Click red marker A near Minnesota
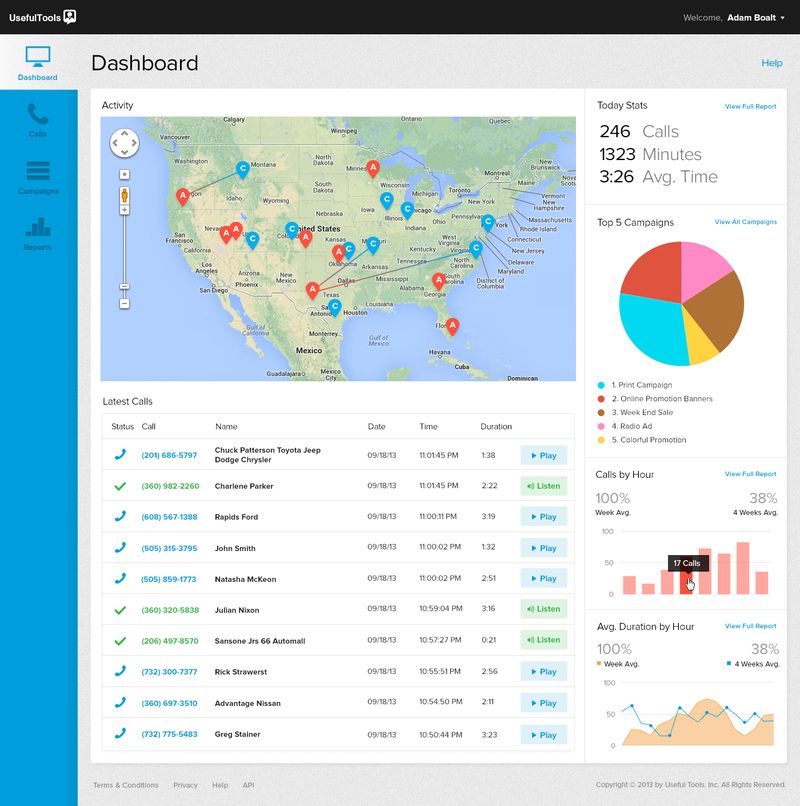 coord(373,168)
